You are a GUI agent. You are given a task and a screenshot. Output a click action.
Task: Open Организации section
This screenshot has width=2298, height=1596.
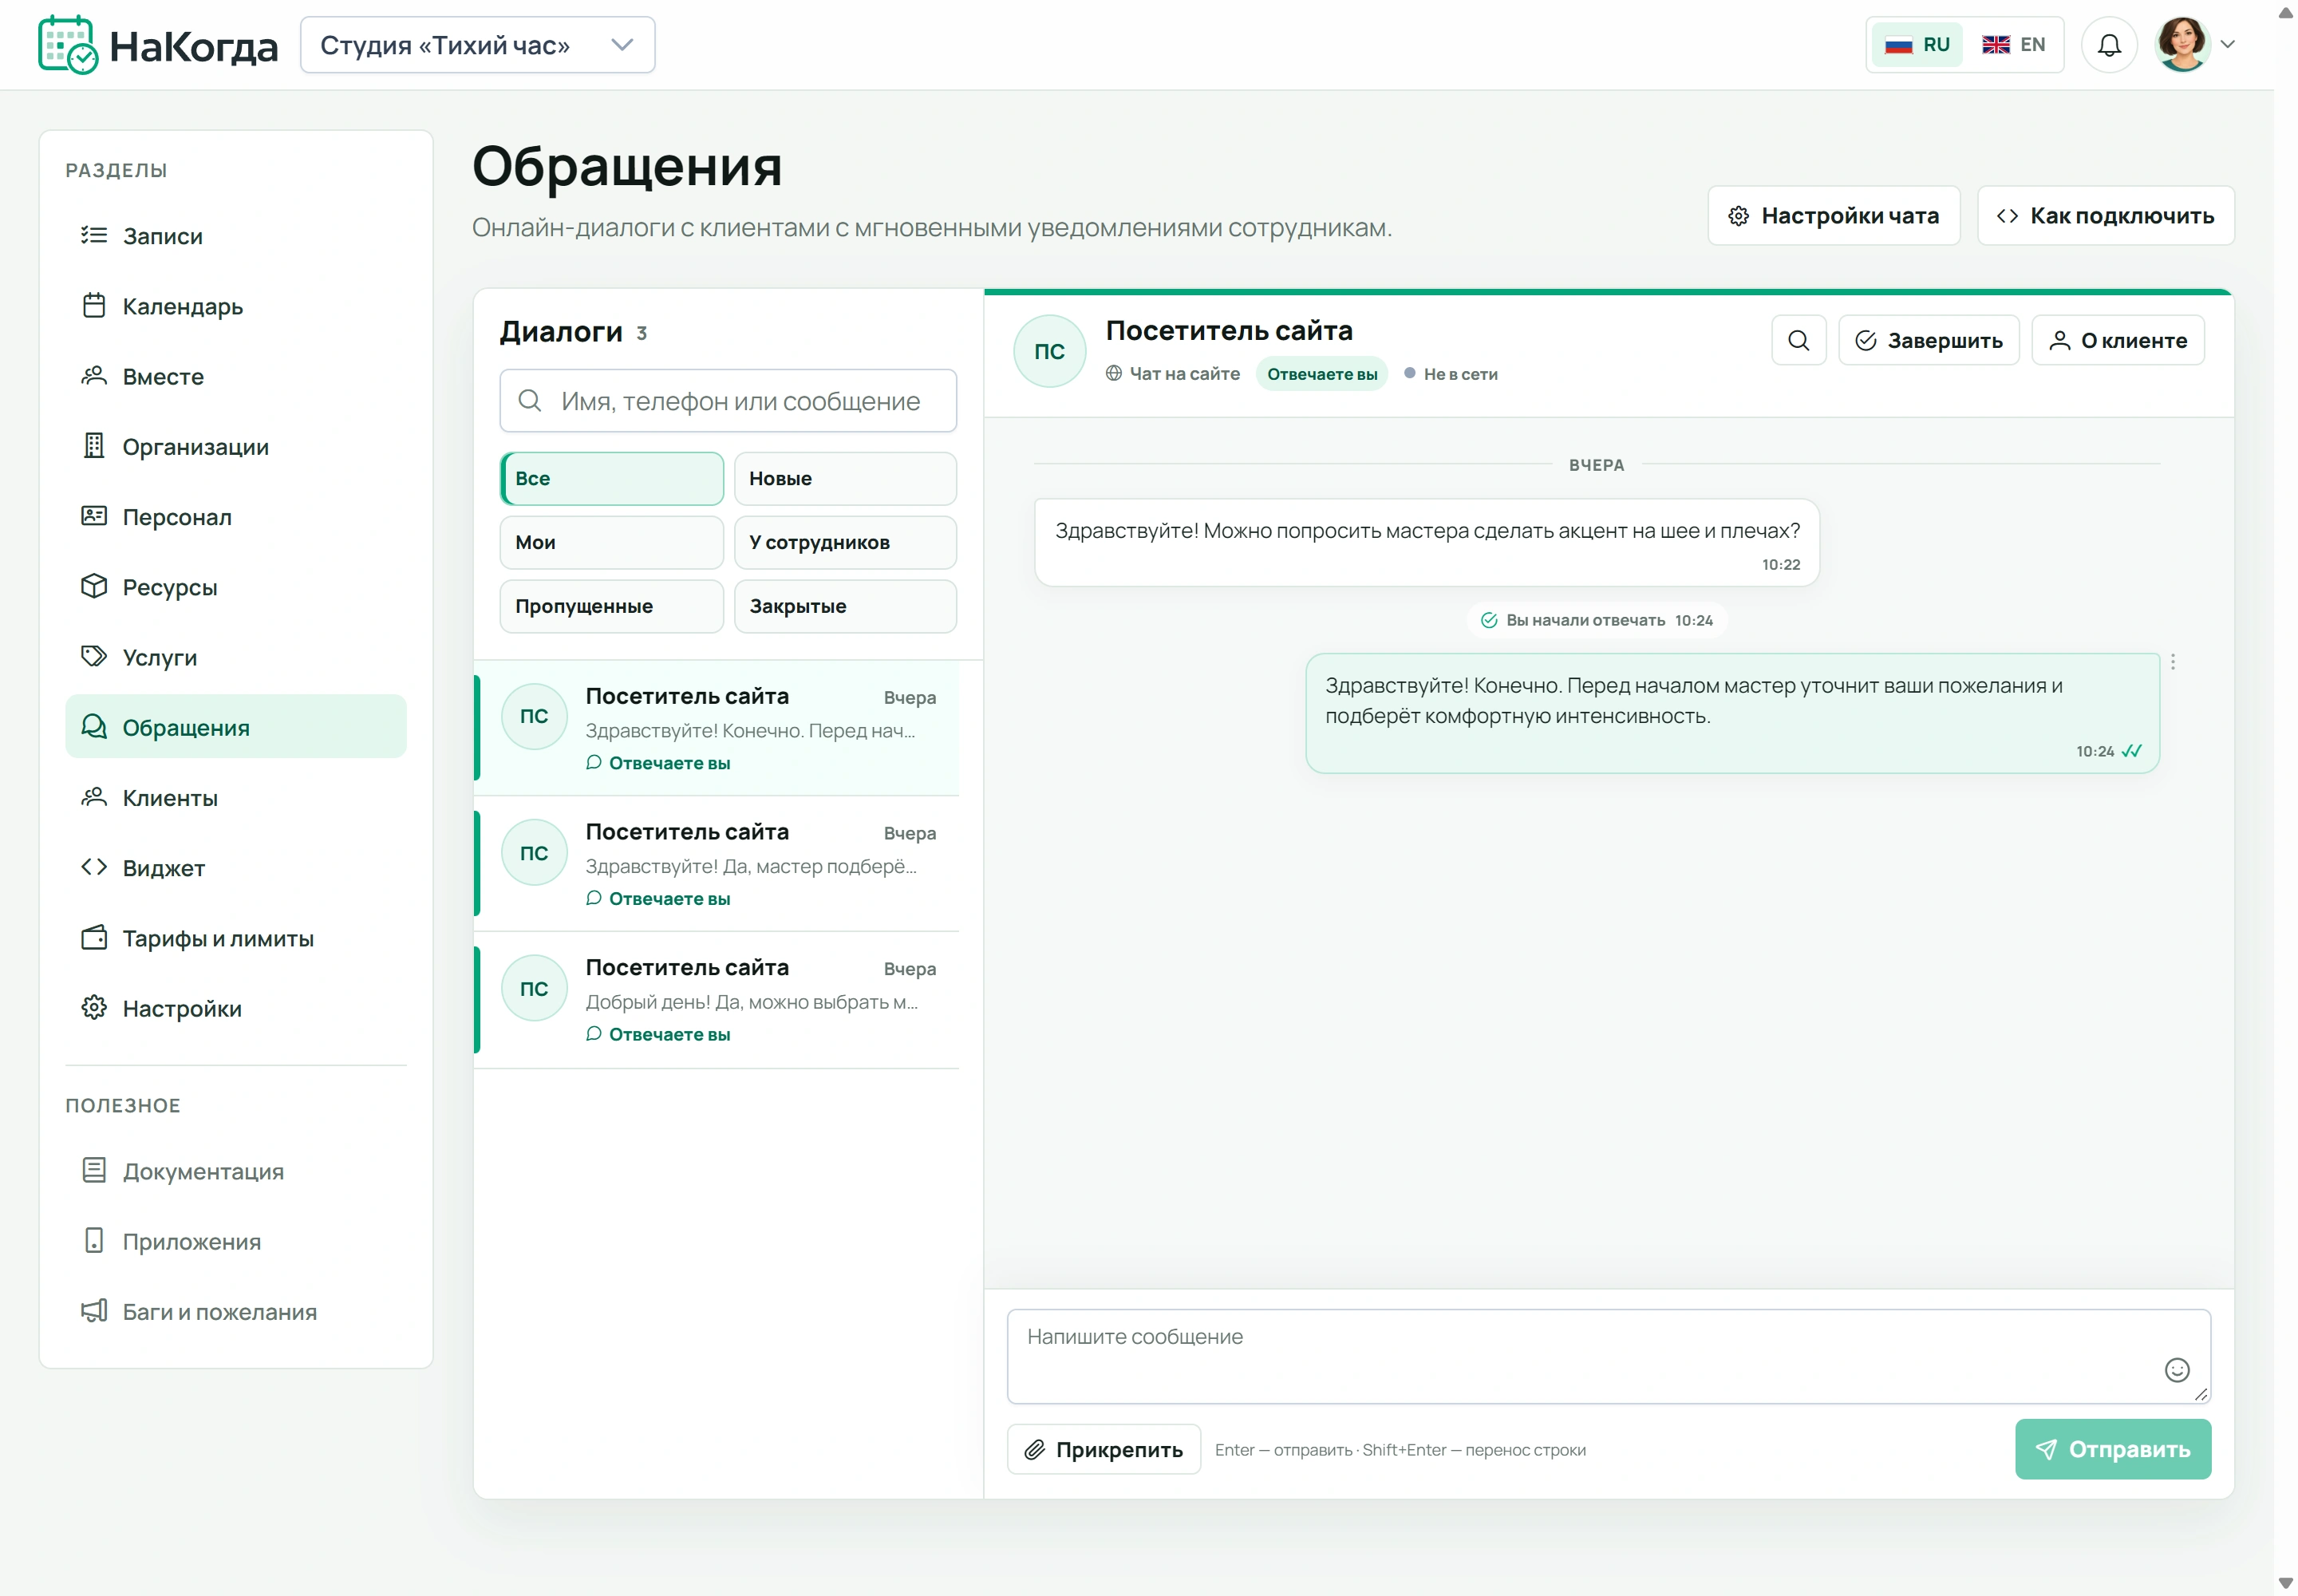[236, 447]
